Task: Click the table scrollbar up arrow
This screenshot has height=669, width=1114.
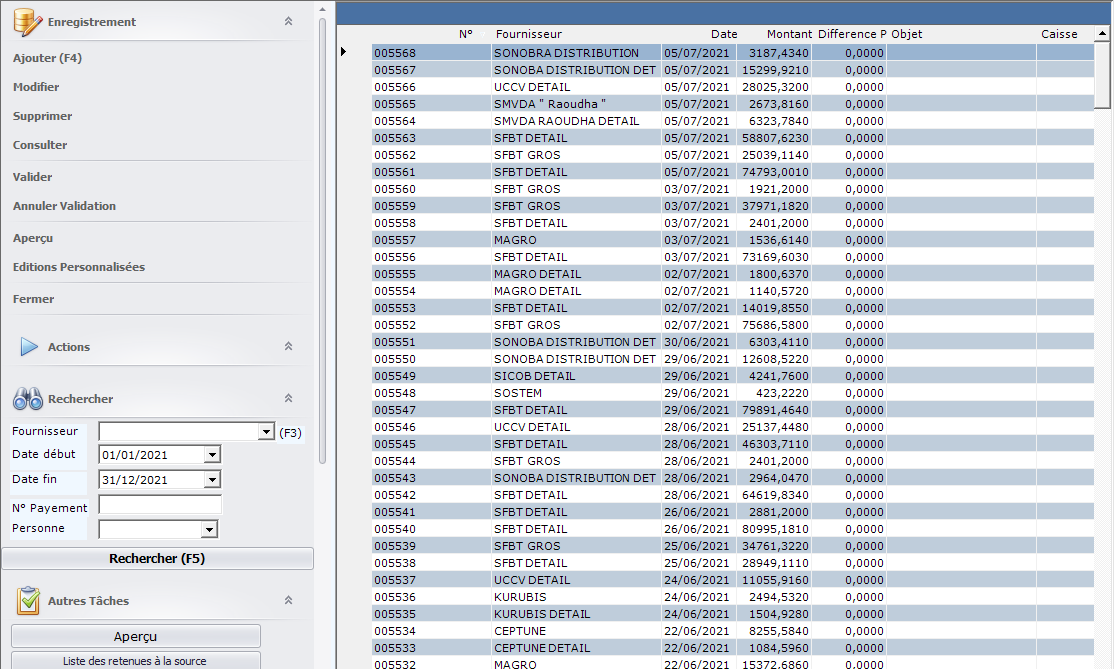Action: coord(1102,33)
